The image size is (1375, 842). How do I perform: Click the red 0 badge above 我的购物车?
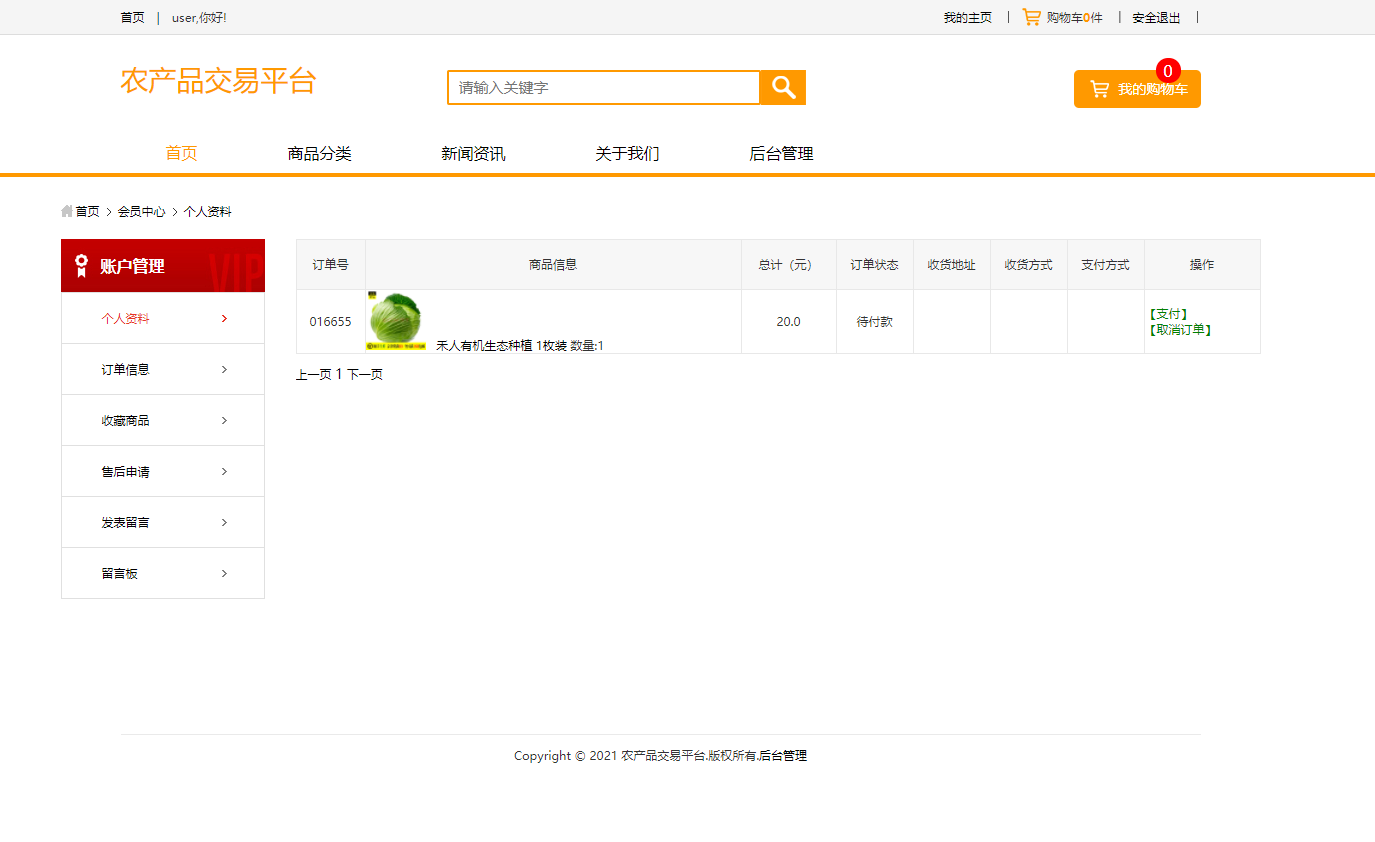click(x=1167, y=70)
